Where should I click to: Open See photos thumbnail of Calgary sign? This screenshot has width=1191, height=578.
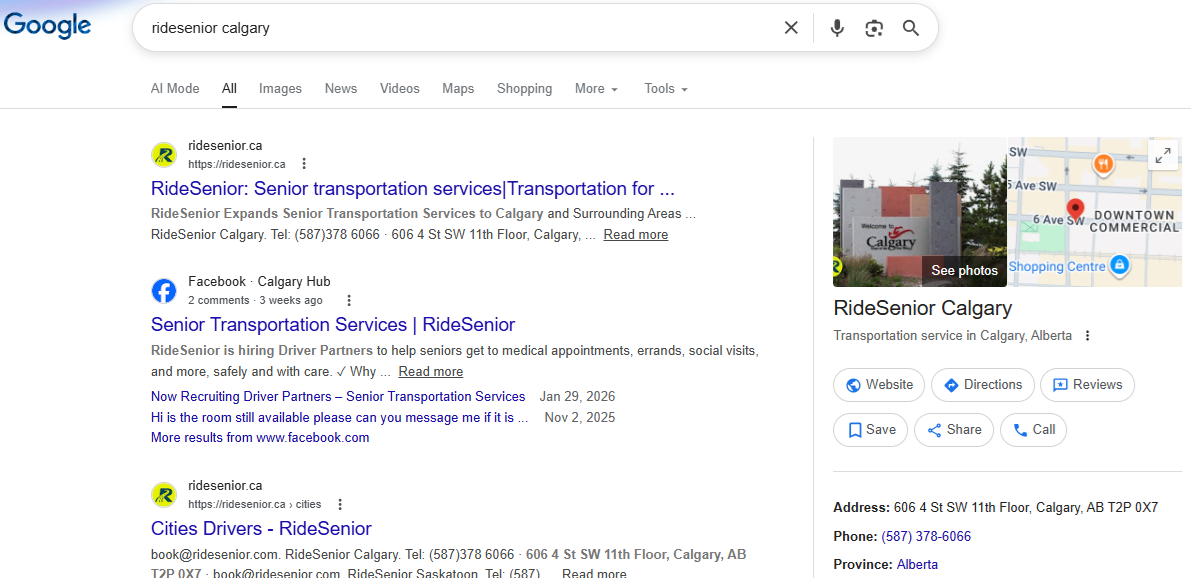920,212
